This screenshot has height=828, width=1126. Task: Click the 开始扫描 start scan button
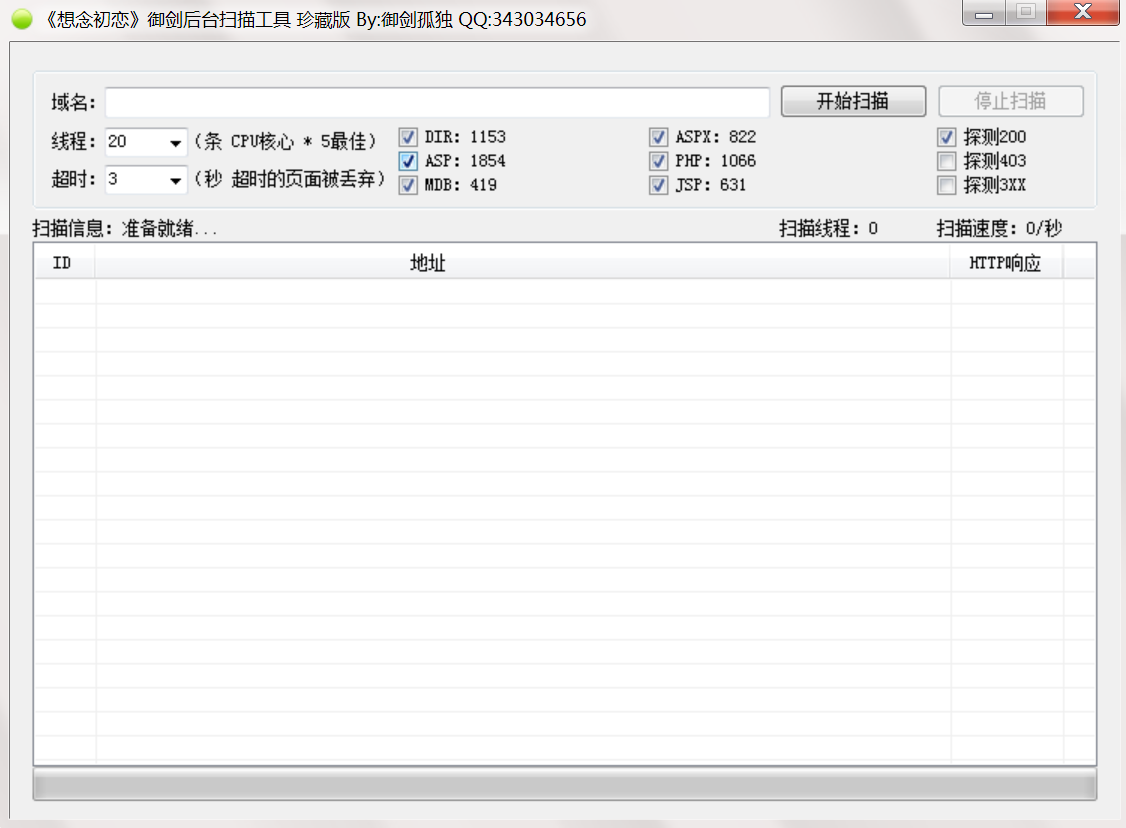pyautogui.click(x=853, y=101)
